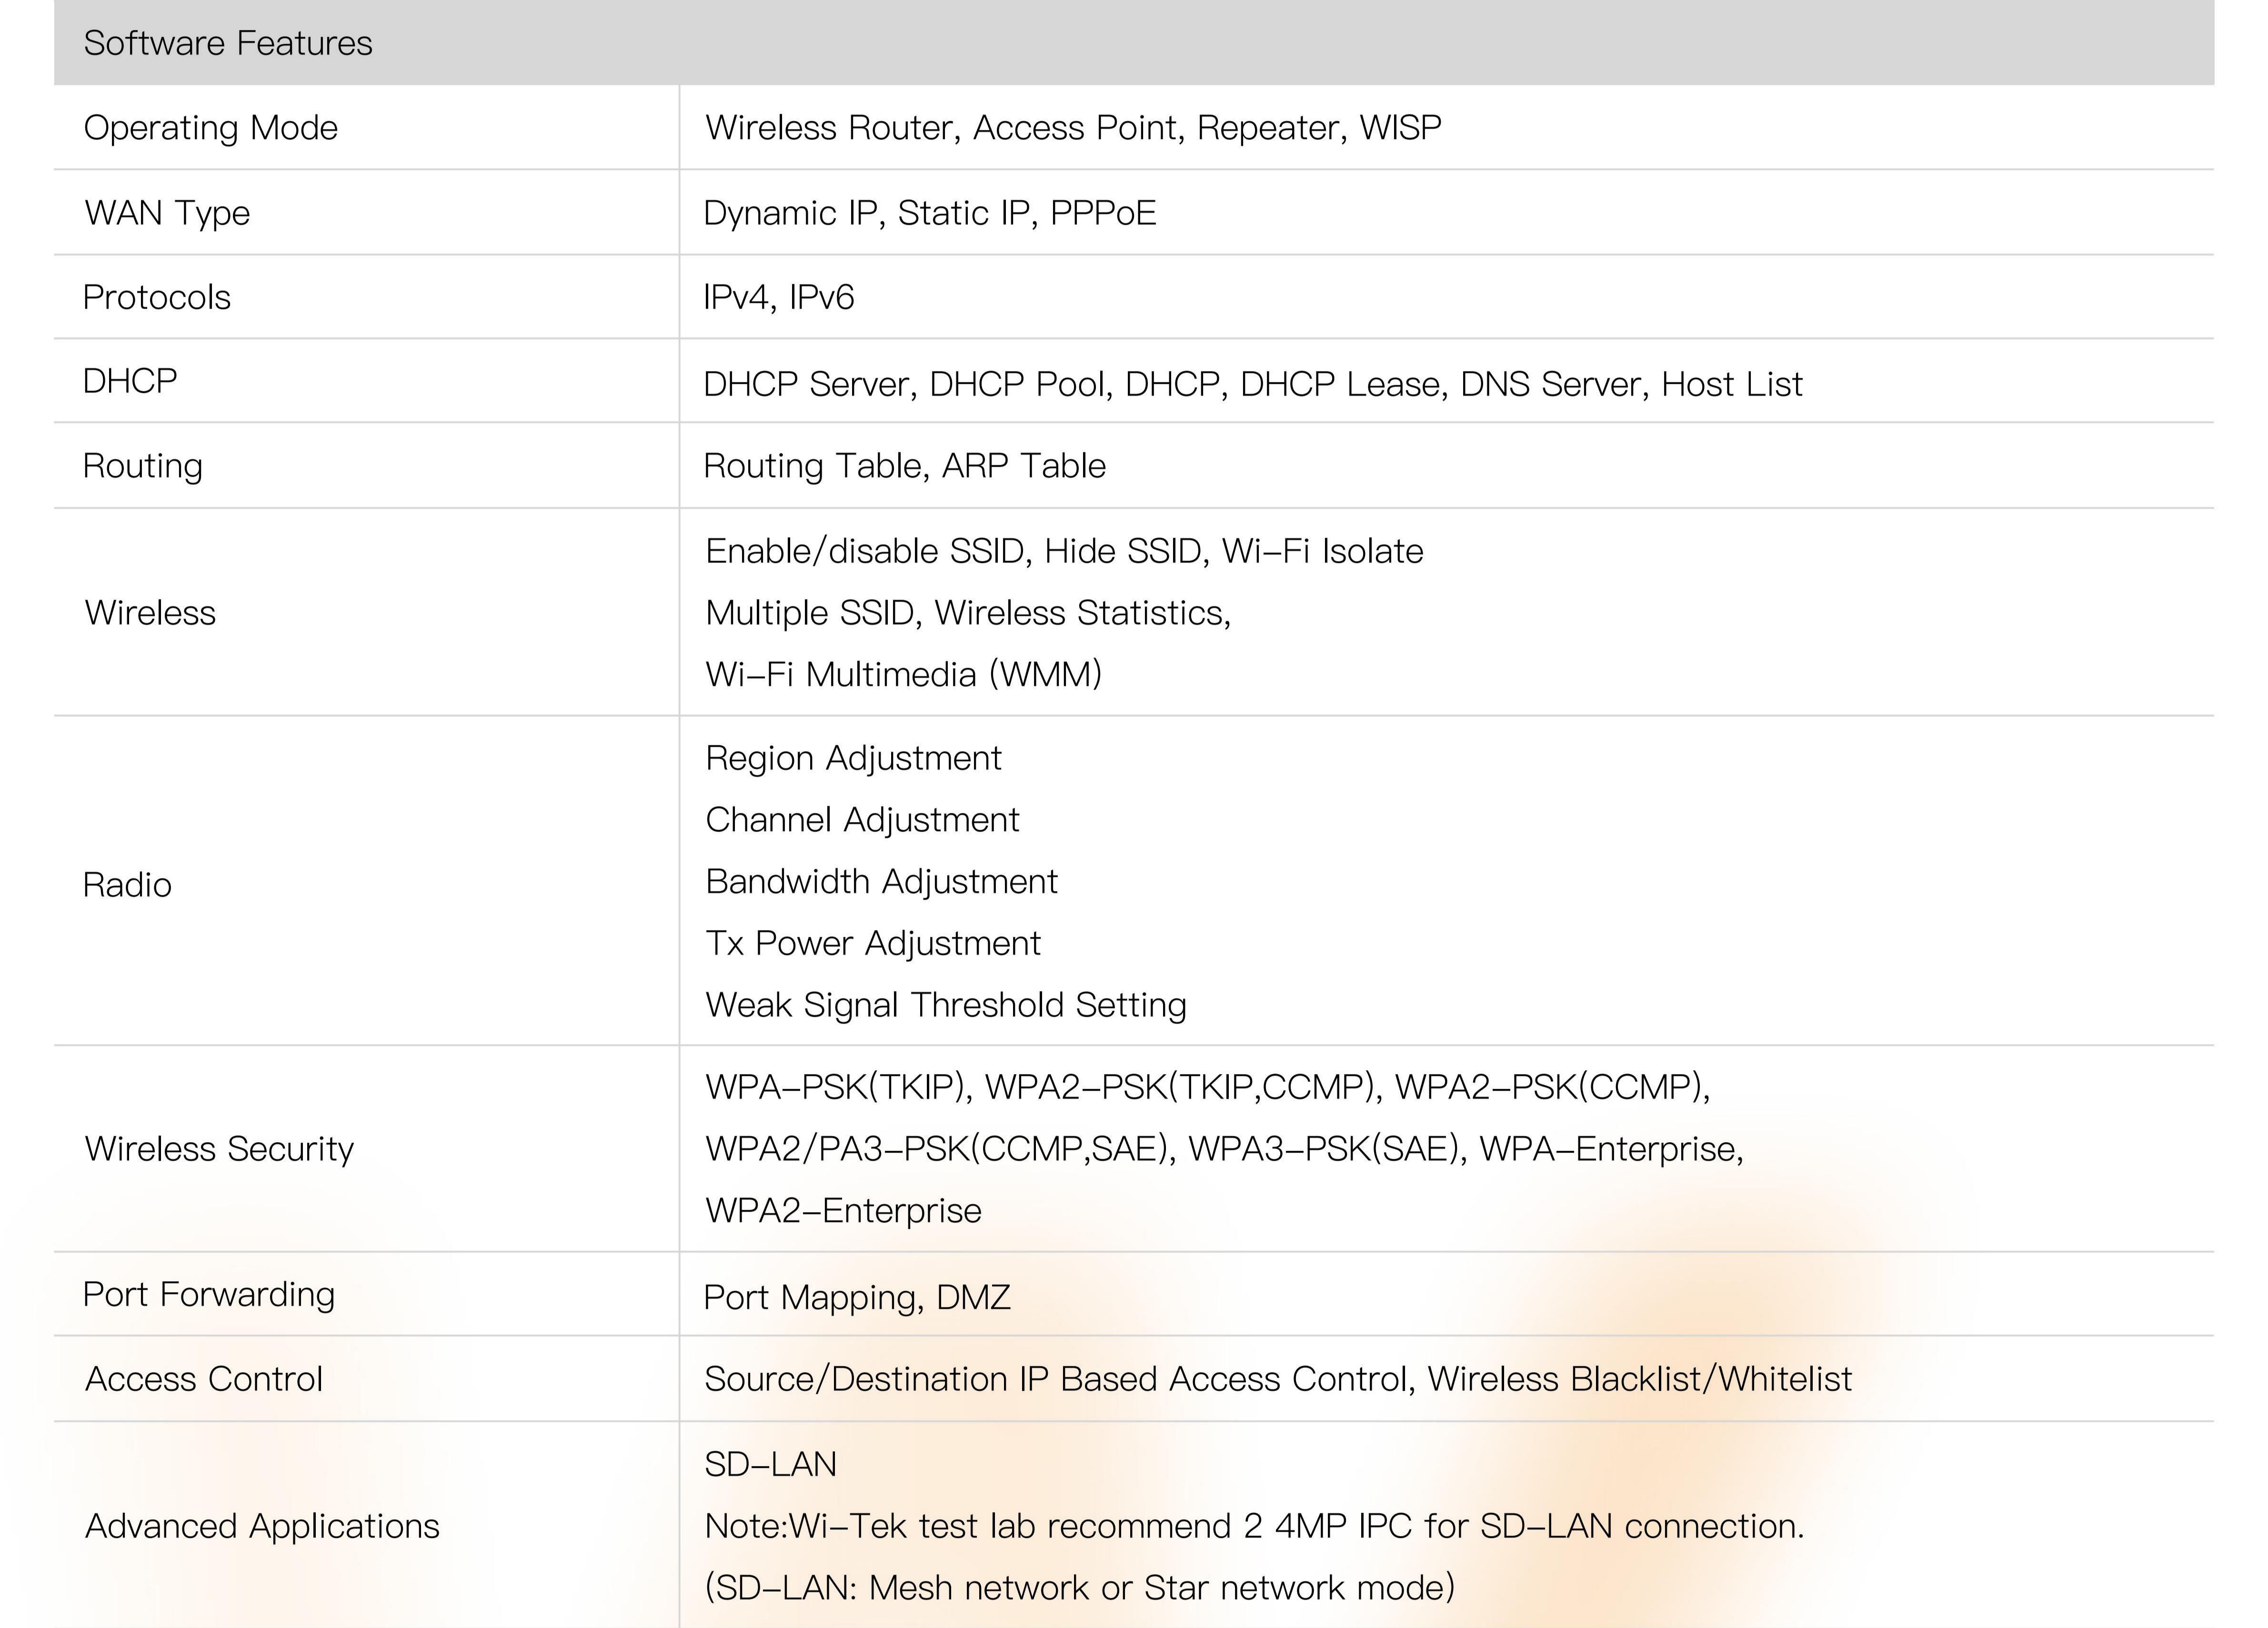Click the Protocols row label
The width and height of the screenshot is (2268, 1628).
157,297
